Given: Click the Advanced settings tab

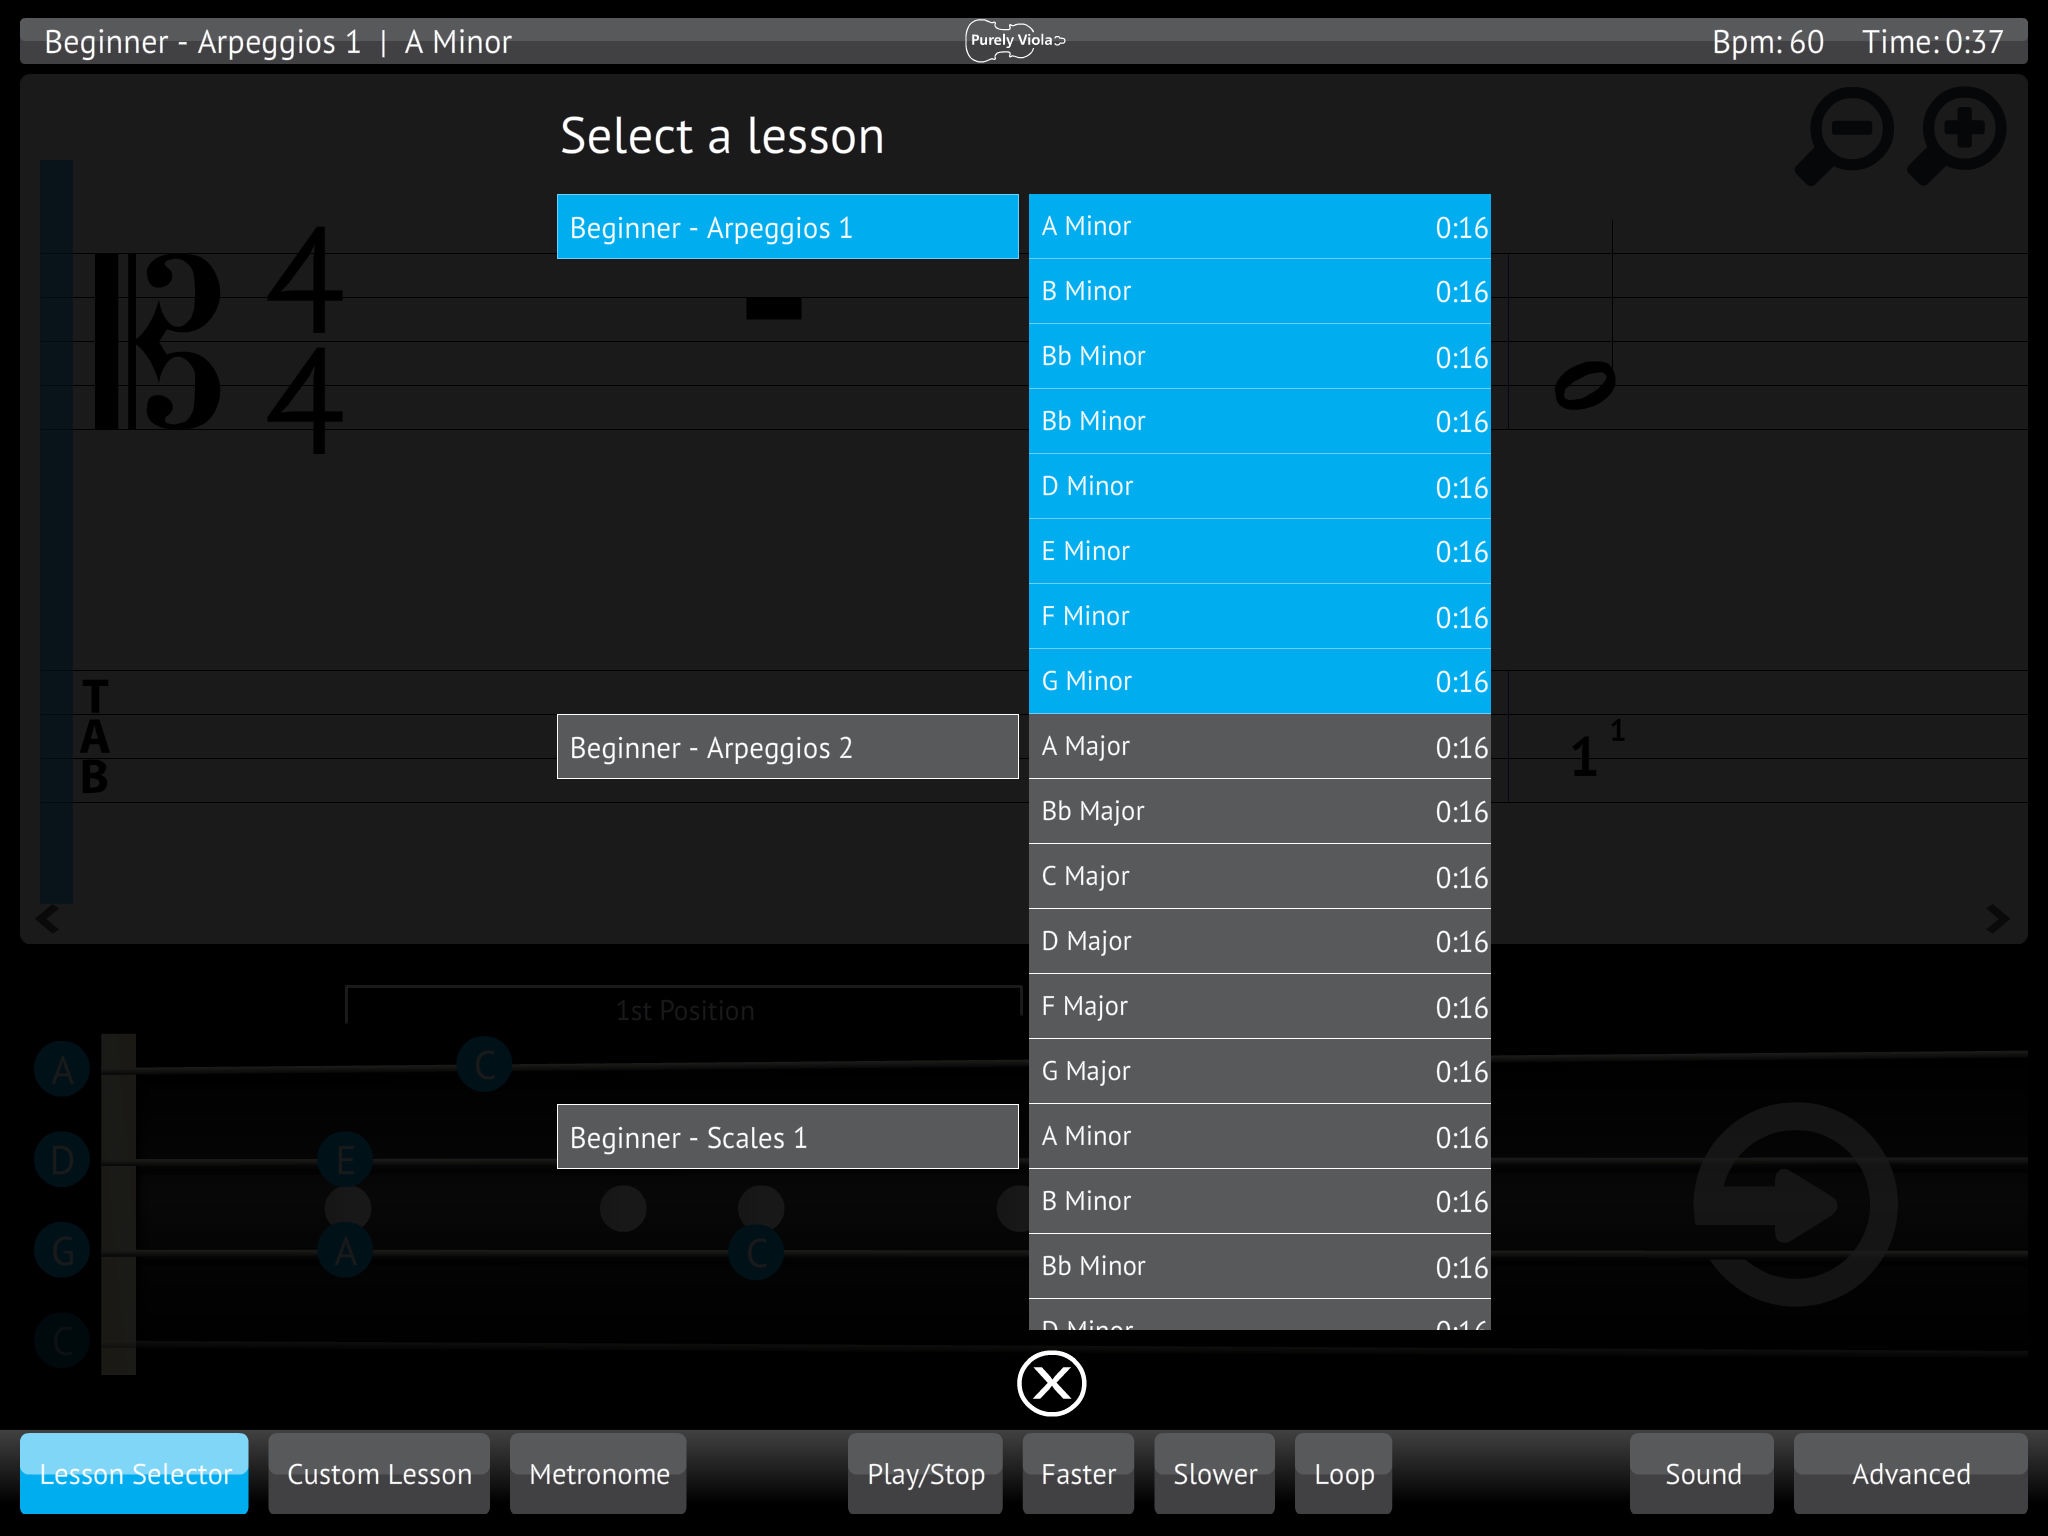Looking at the screenshot, I should pos(1911,1473).
